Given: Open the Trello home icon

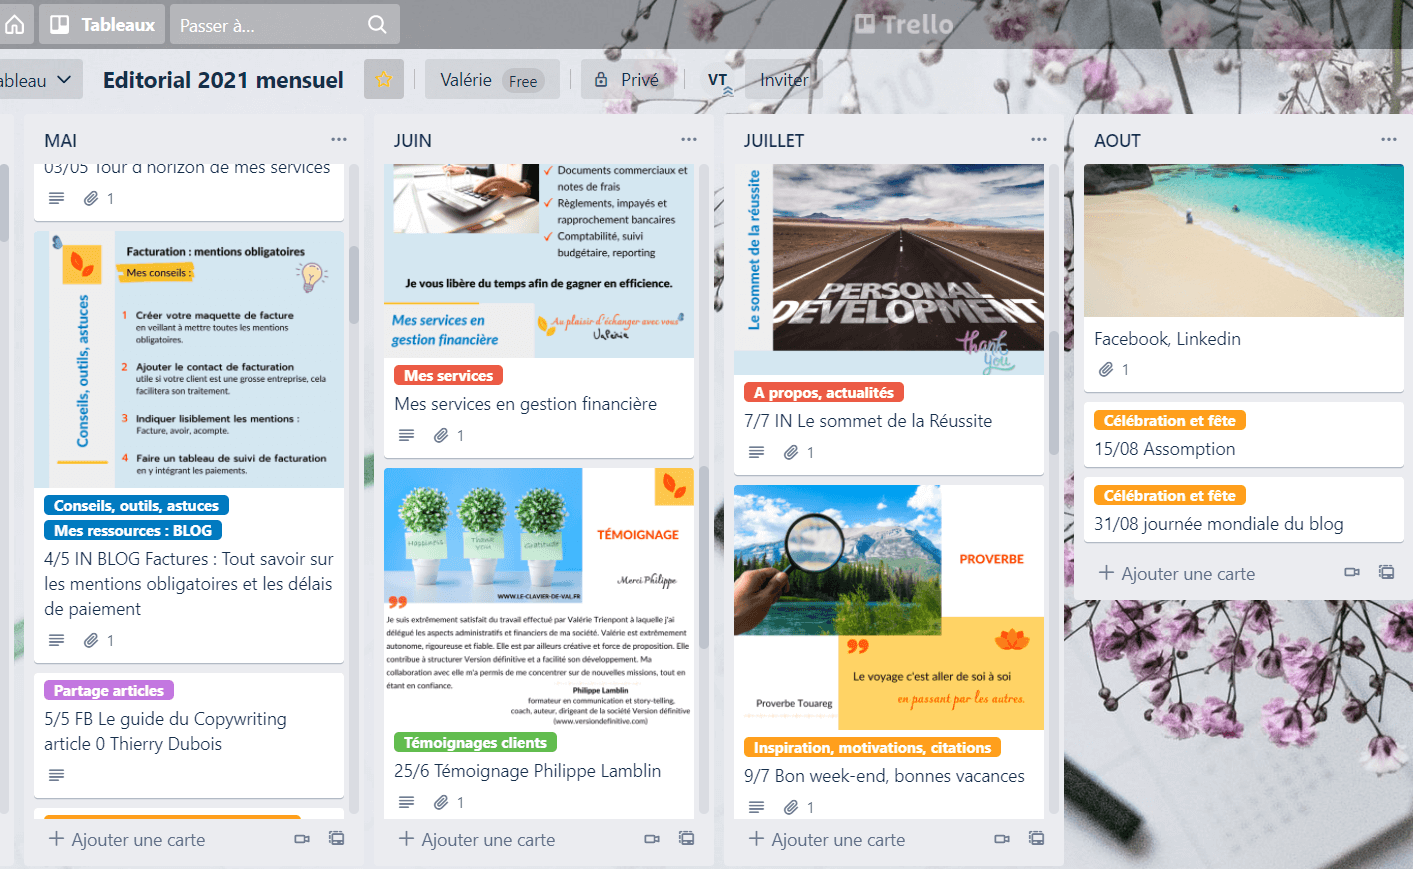Looking at the screenshot, I should coord(15,24).
